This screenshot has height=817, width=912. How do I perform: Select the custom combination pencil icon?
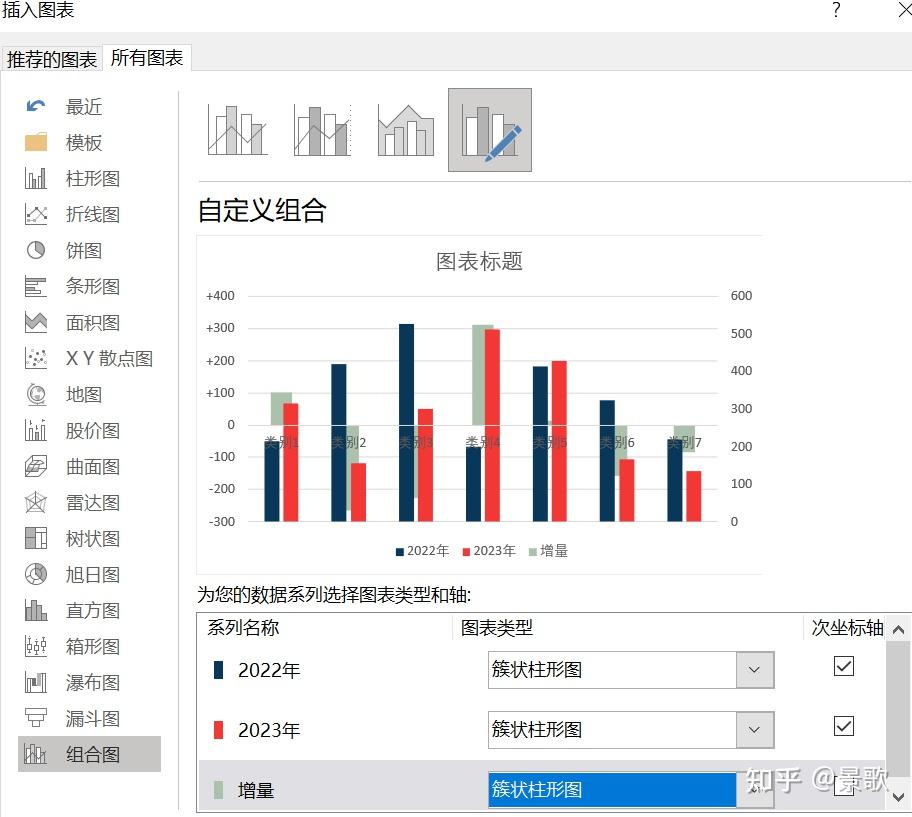coord(490,130)
